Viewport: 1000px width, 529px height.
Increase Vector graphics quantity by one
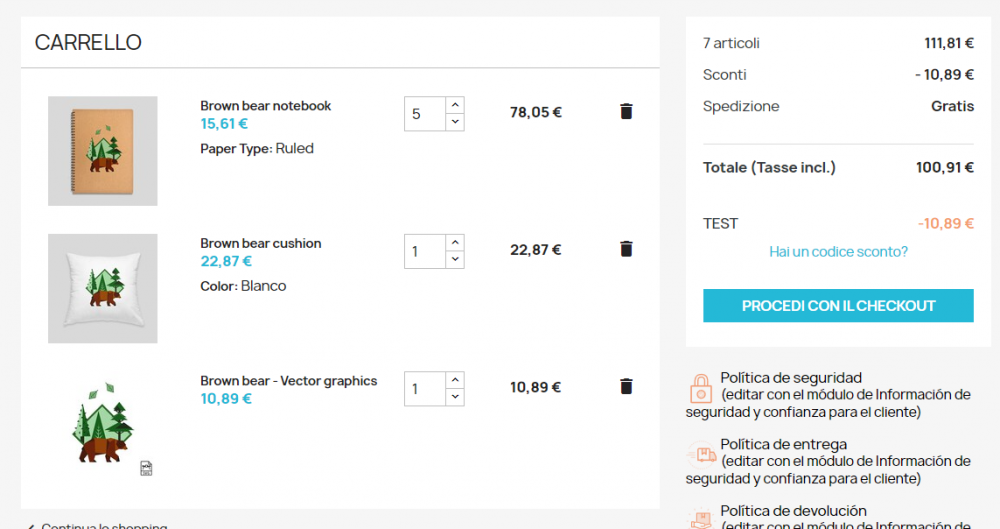point(455,379)
